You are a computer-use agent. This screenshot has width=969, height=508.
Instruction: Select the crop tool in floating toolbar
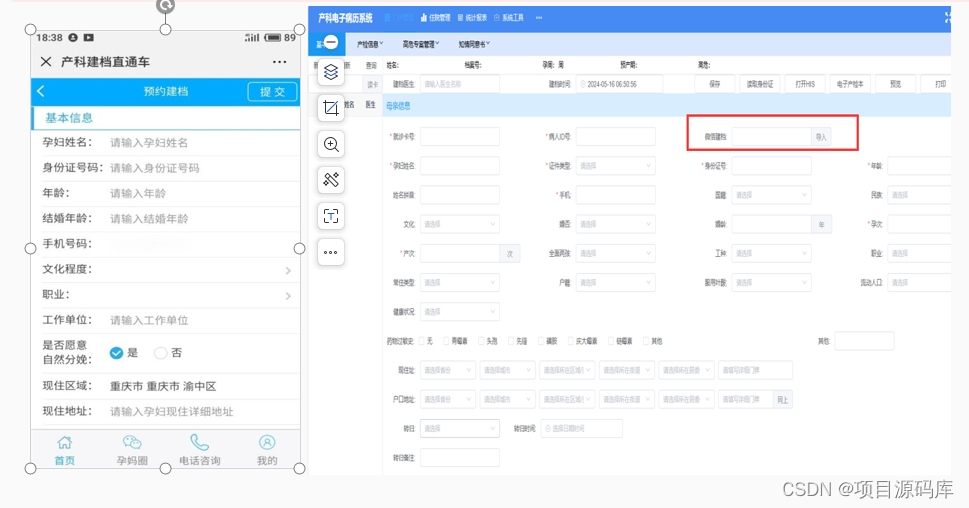coord(331,108)
